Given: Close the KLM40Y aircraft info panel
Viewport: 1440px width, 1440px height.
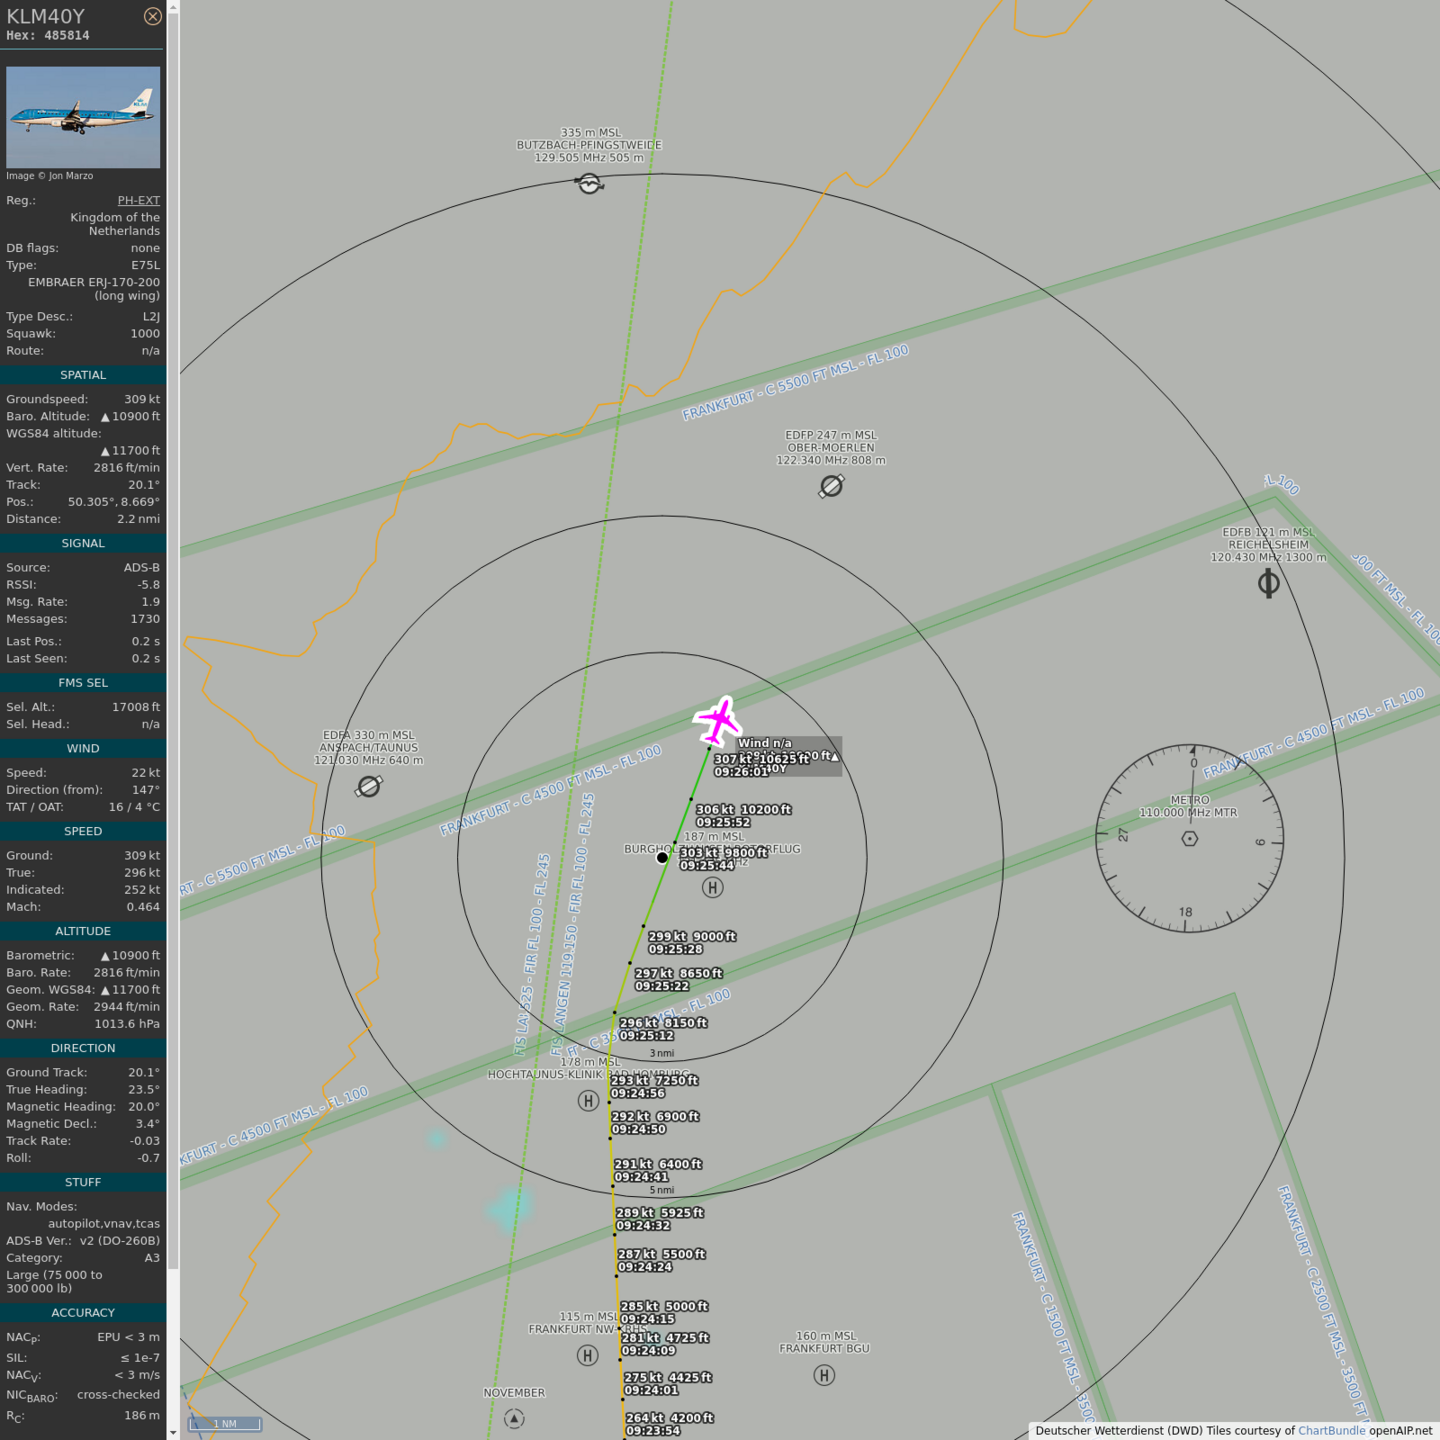Looking at the screenshot, I should tap(152, 16).
